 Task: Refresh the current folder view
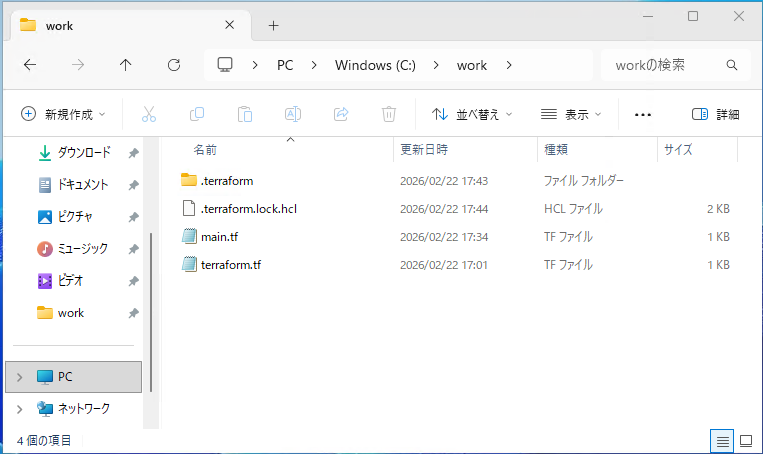point(174,65)
